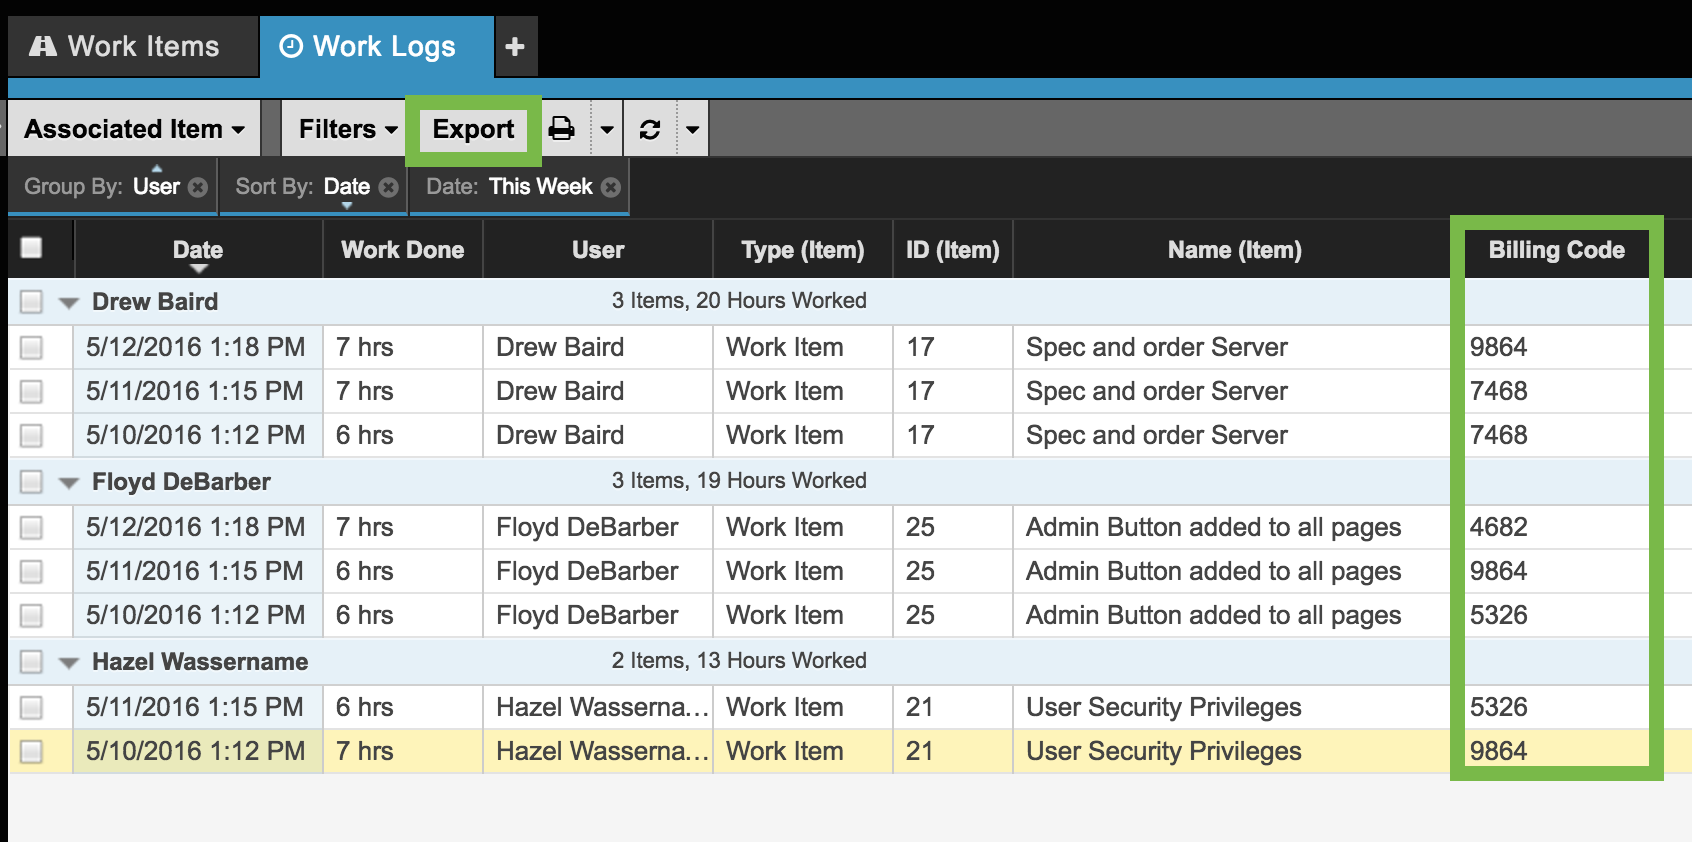Image resolution: width=1692 pixels, height=842 pixels.
Task: Collapse the Drew Baird group
Action: 69,302
